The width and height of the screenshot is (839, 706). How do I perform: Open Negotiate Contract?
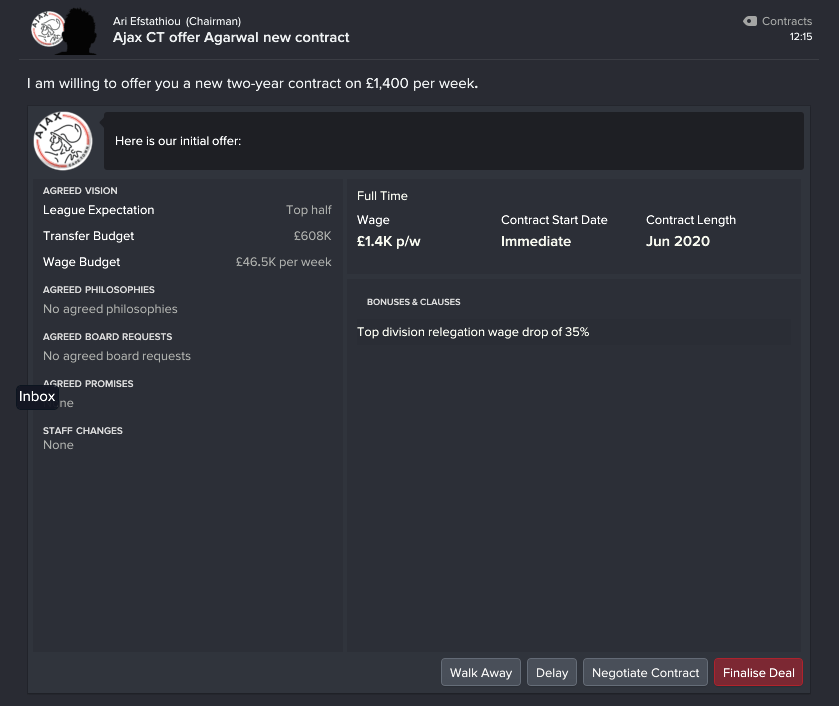click(x=645, y=672)
